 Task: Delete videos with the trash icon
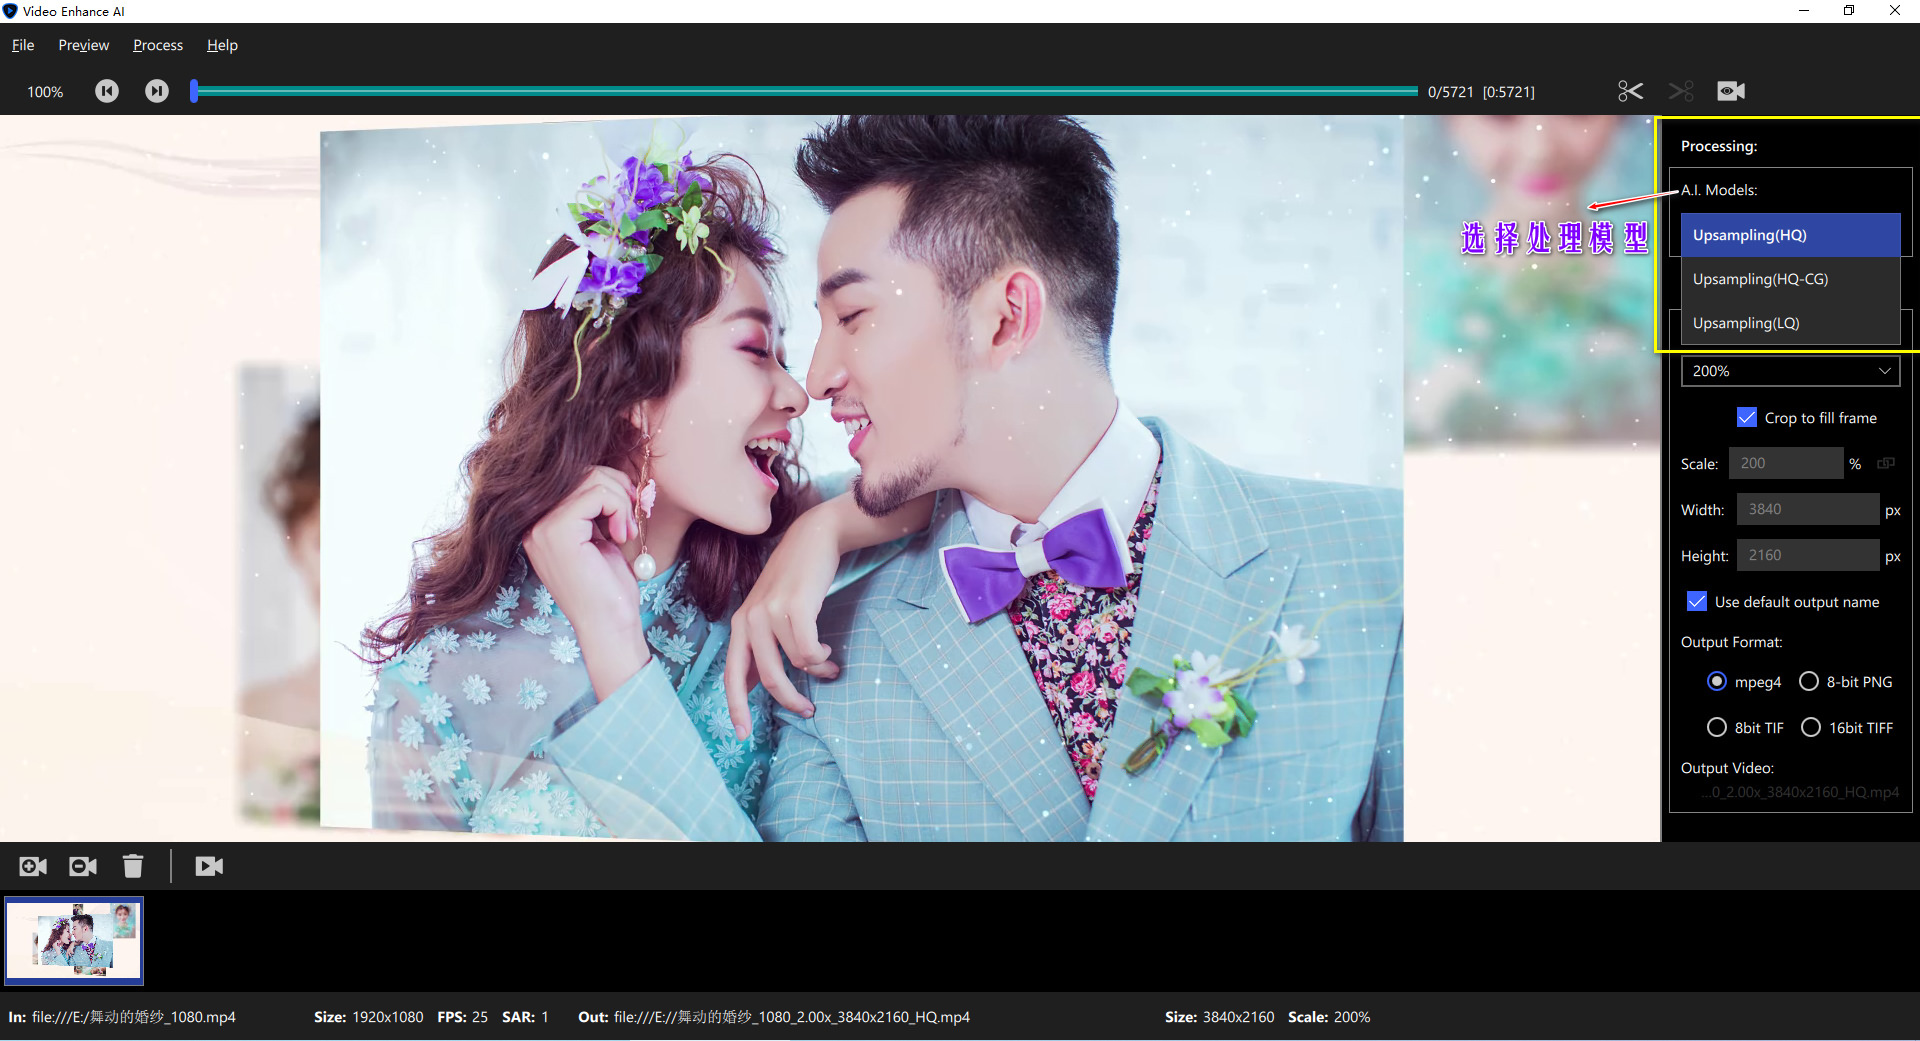coord(133,866)
